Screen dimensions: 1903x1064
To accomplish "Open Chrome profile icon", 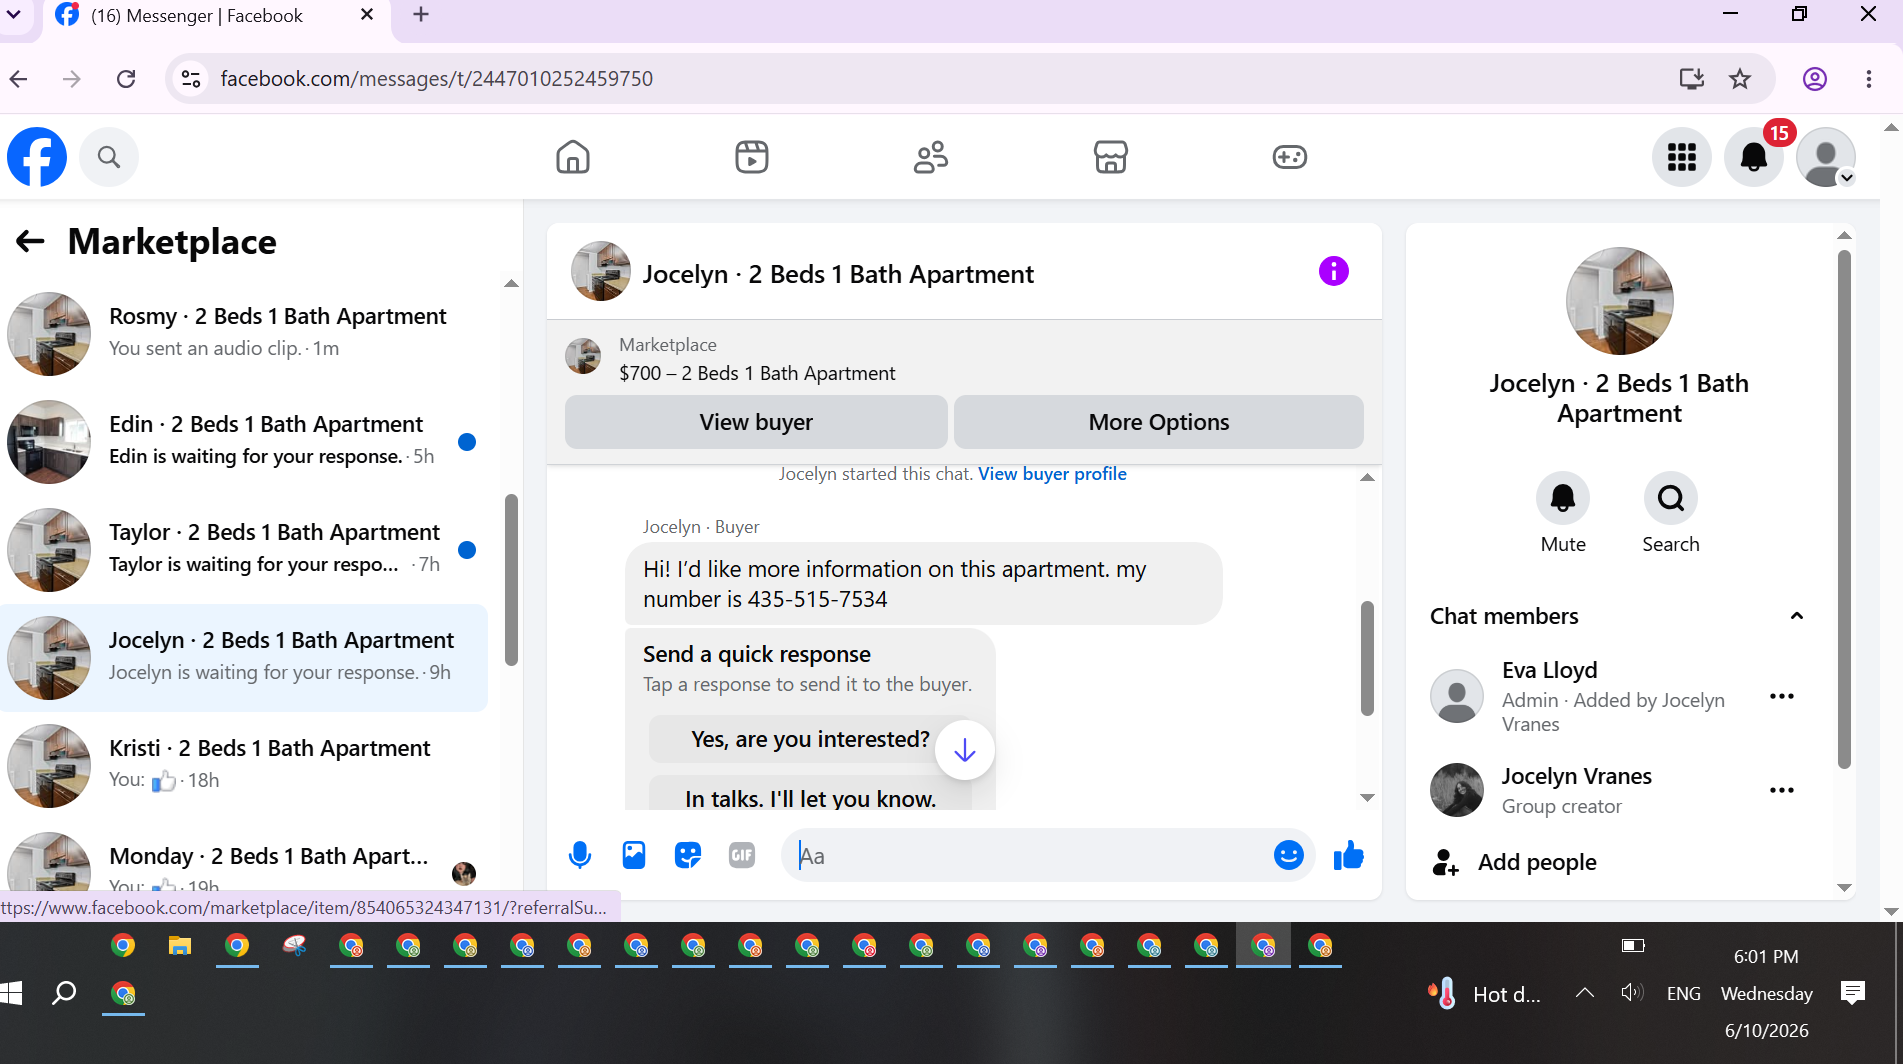I will pyautogui.click(x=1815, y=78).
